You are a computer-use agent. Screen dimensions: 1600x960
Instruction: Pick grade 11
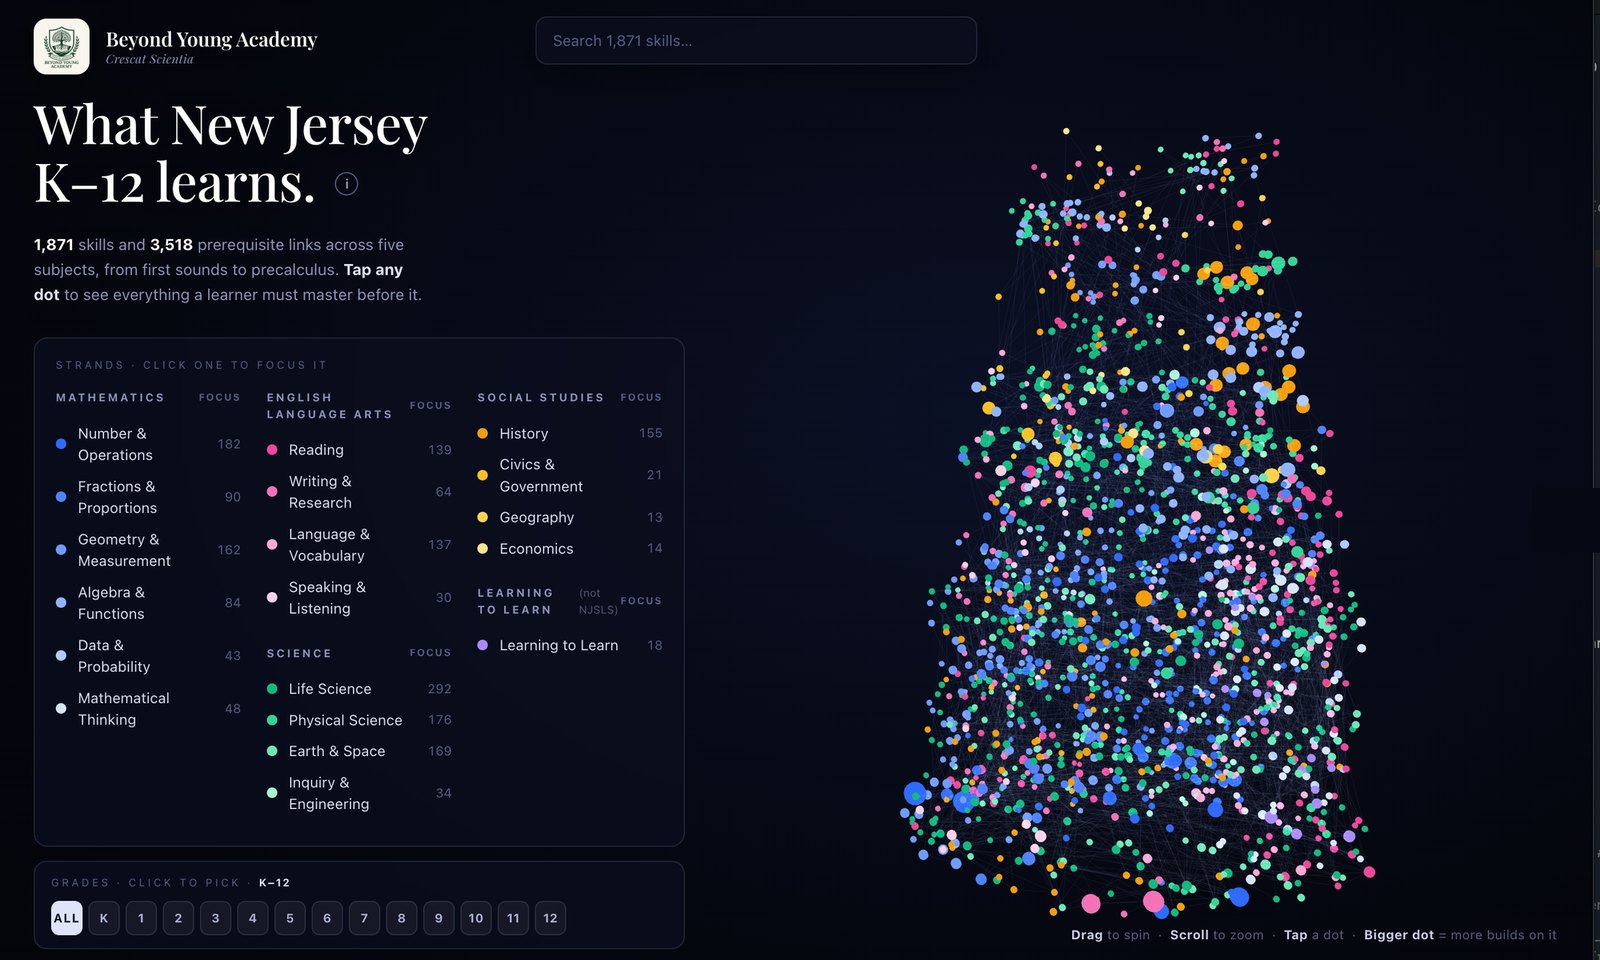coord(513,918)
